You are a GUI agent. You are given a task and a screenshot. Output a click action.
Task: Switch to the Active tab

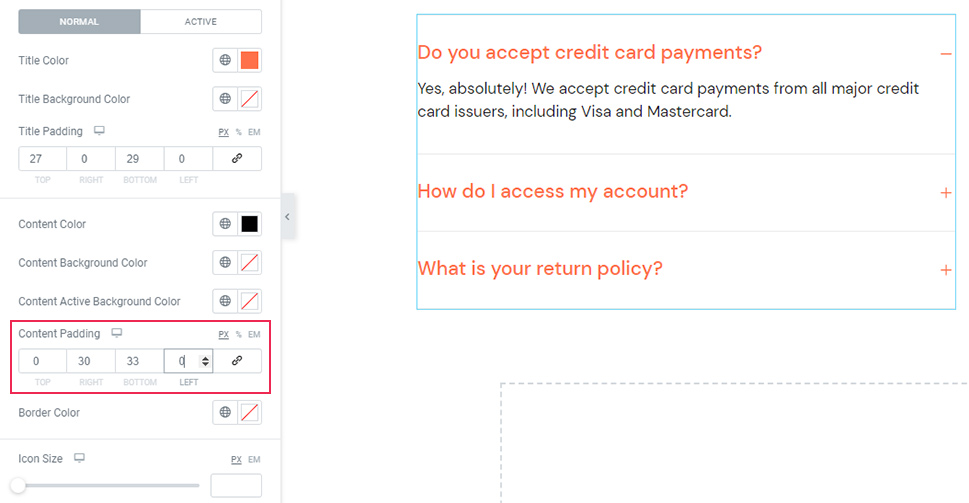tap(201, 22)
